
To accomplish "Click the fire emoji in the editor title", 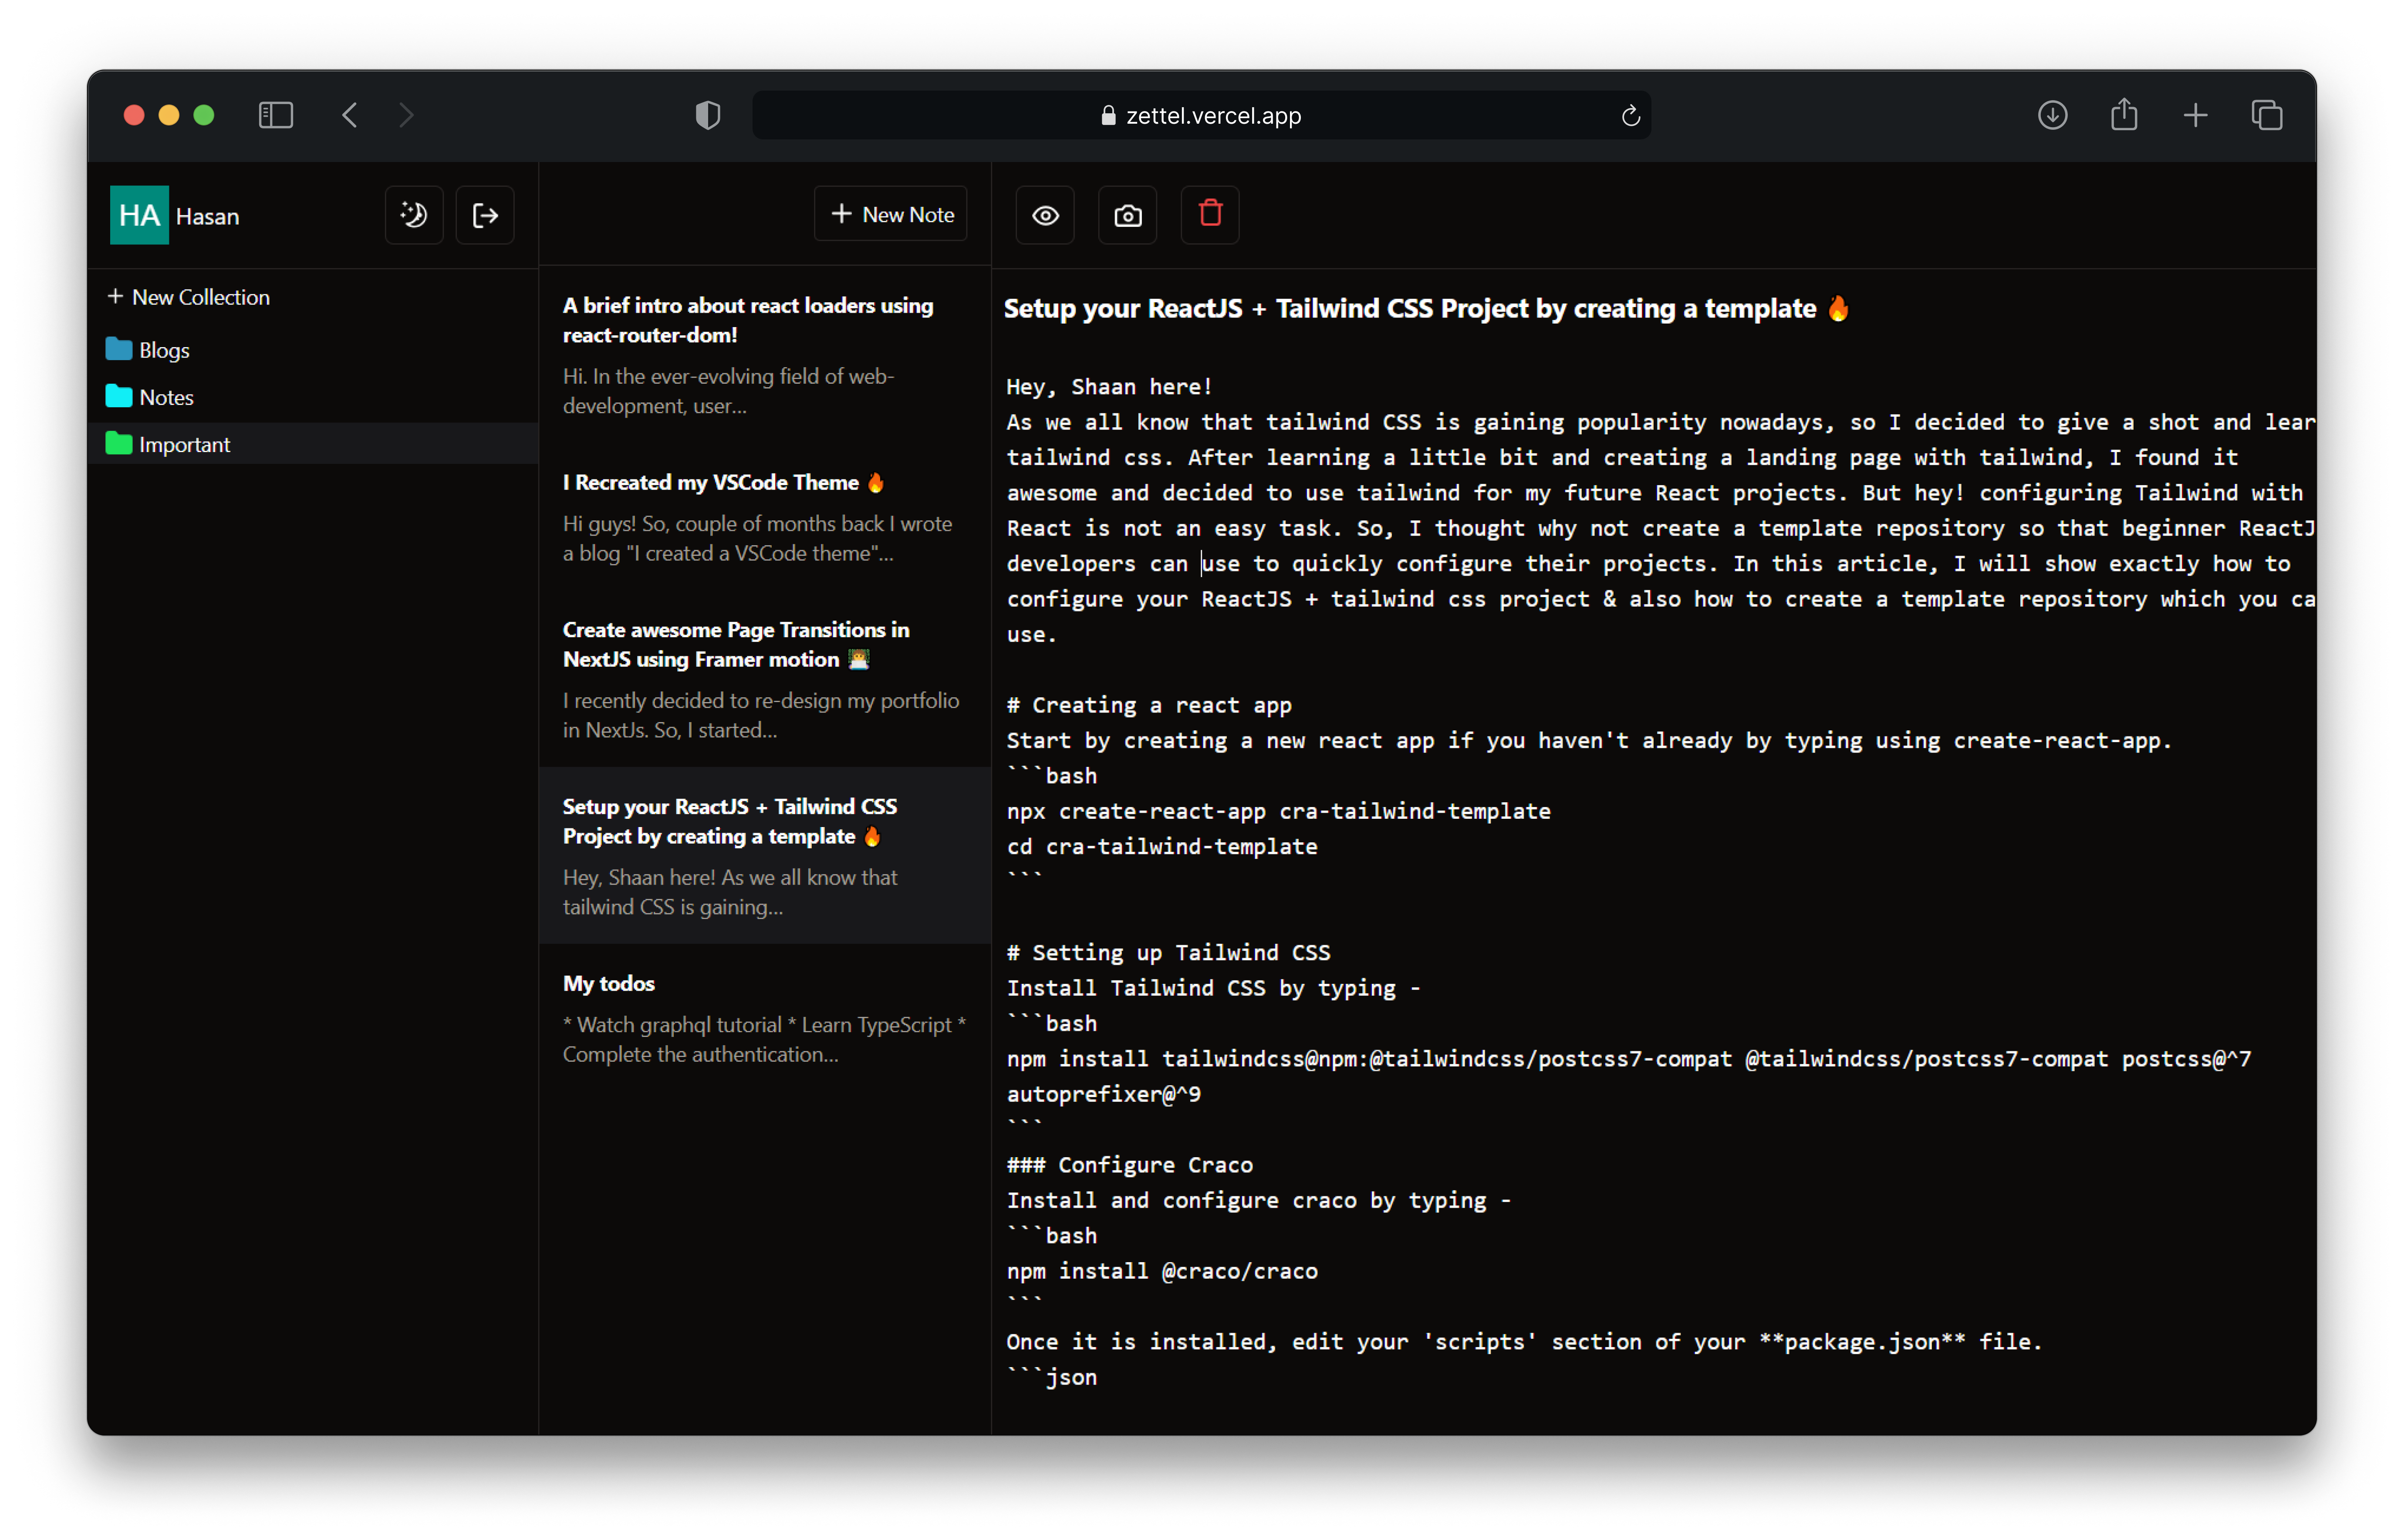I will click(x=1838, y=308).
